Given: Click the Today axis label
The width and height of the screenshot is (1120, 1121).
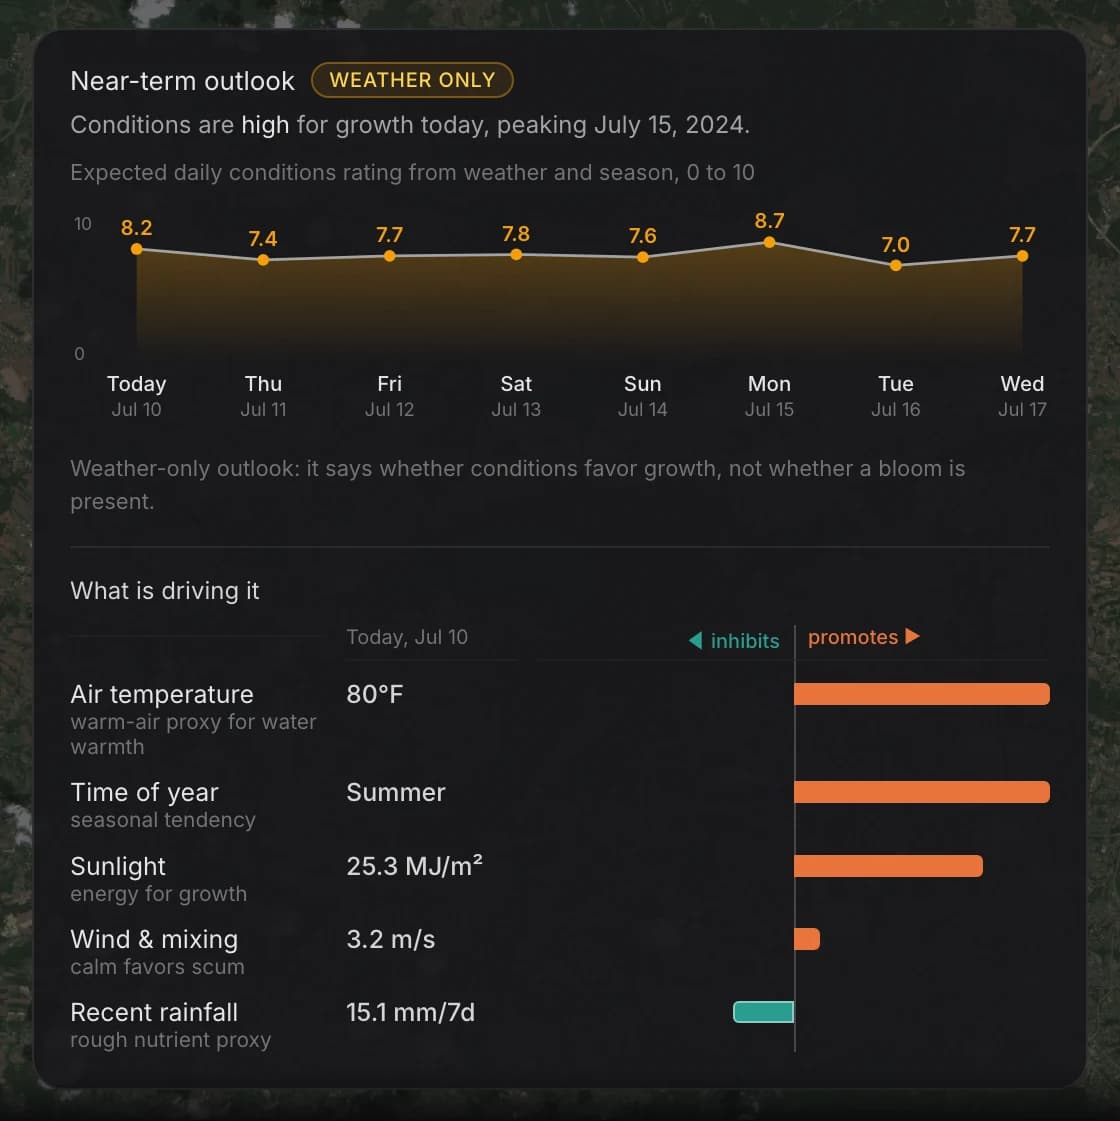Looking at the screenshot, I should (x=137, y=384).
